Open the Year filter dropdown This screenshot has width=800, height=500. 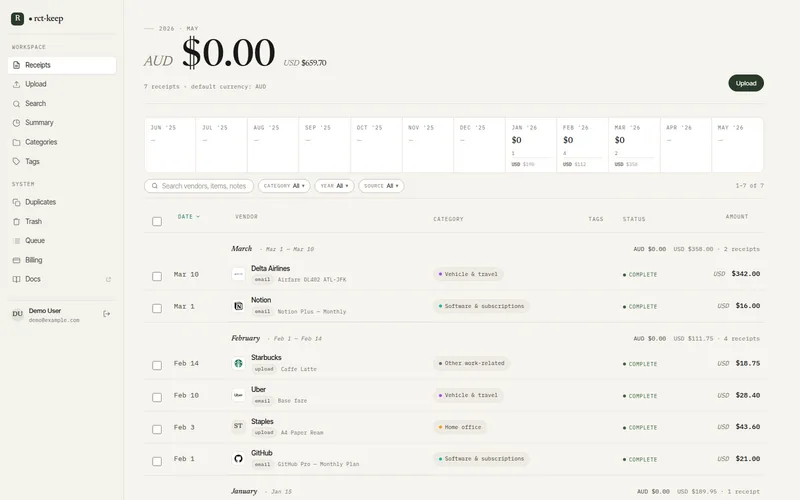point(334,186)
